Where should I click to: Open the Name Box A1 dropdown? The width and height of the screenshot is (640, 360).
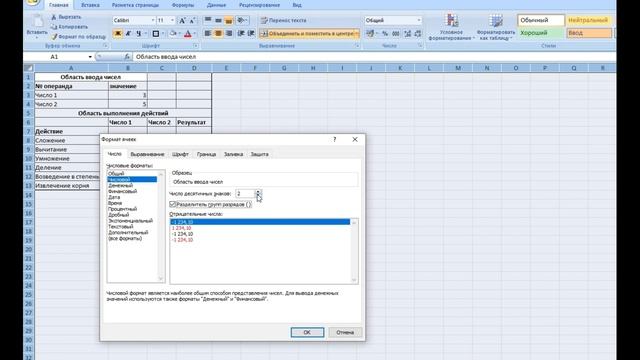pyautogui.click(x=90, y=57)
